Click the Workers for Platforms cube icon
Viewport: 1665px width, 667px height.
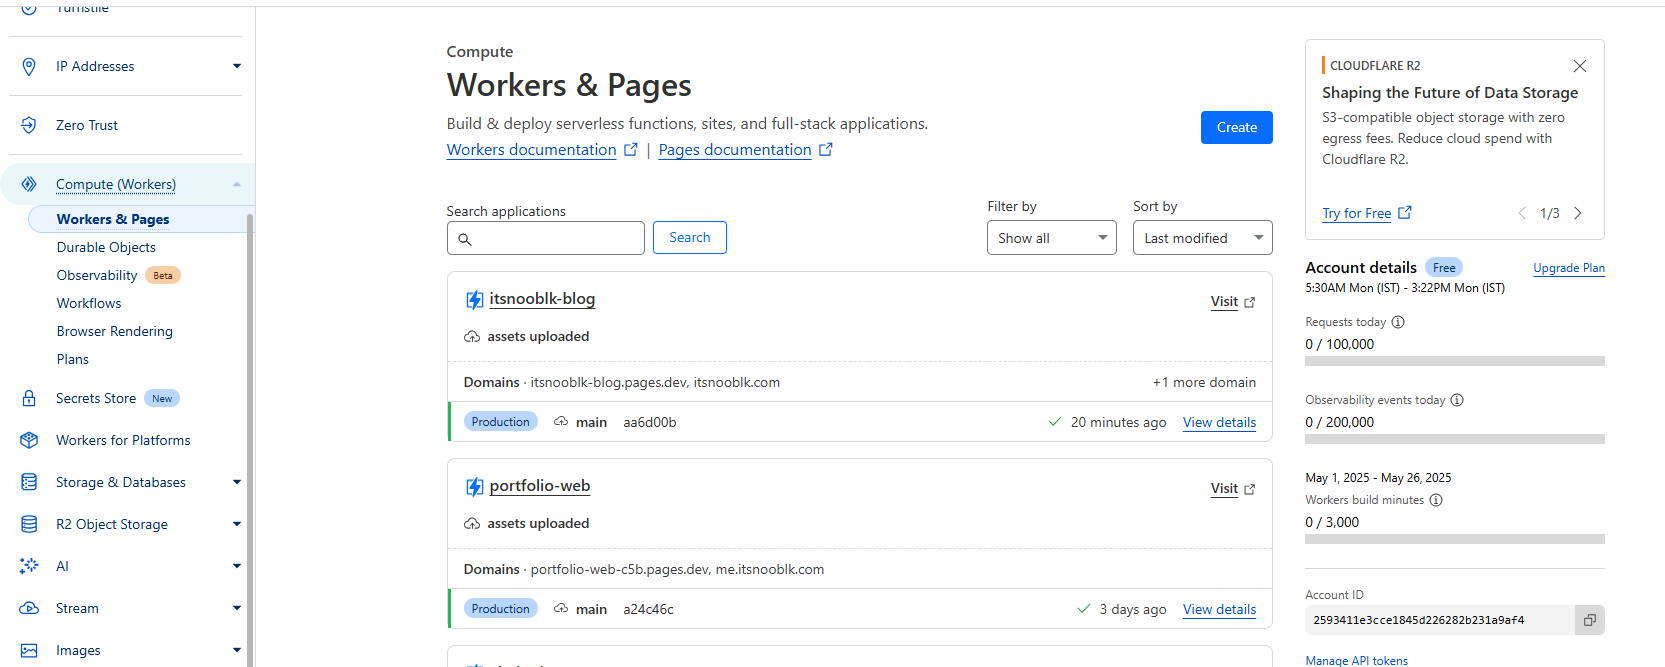point(29,440)
